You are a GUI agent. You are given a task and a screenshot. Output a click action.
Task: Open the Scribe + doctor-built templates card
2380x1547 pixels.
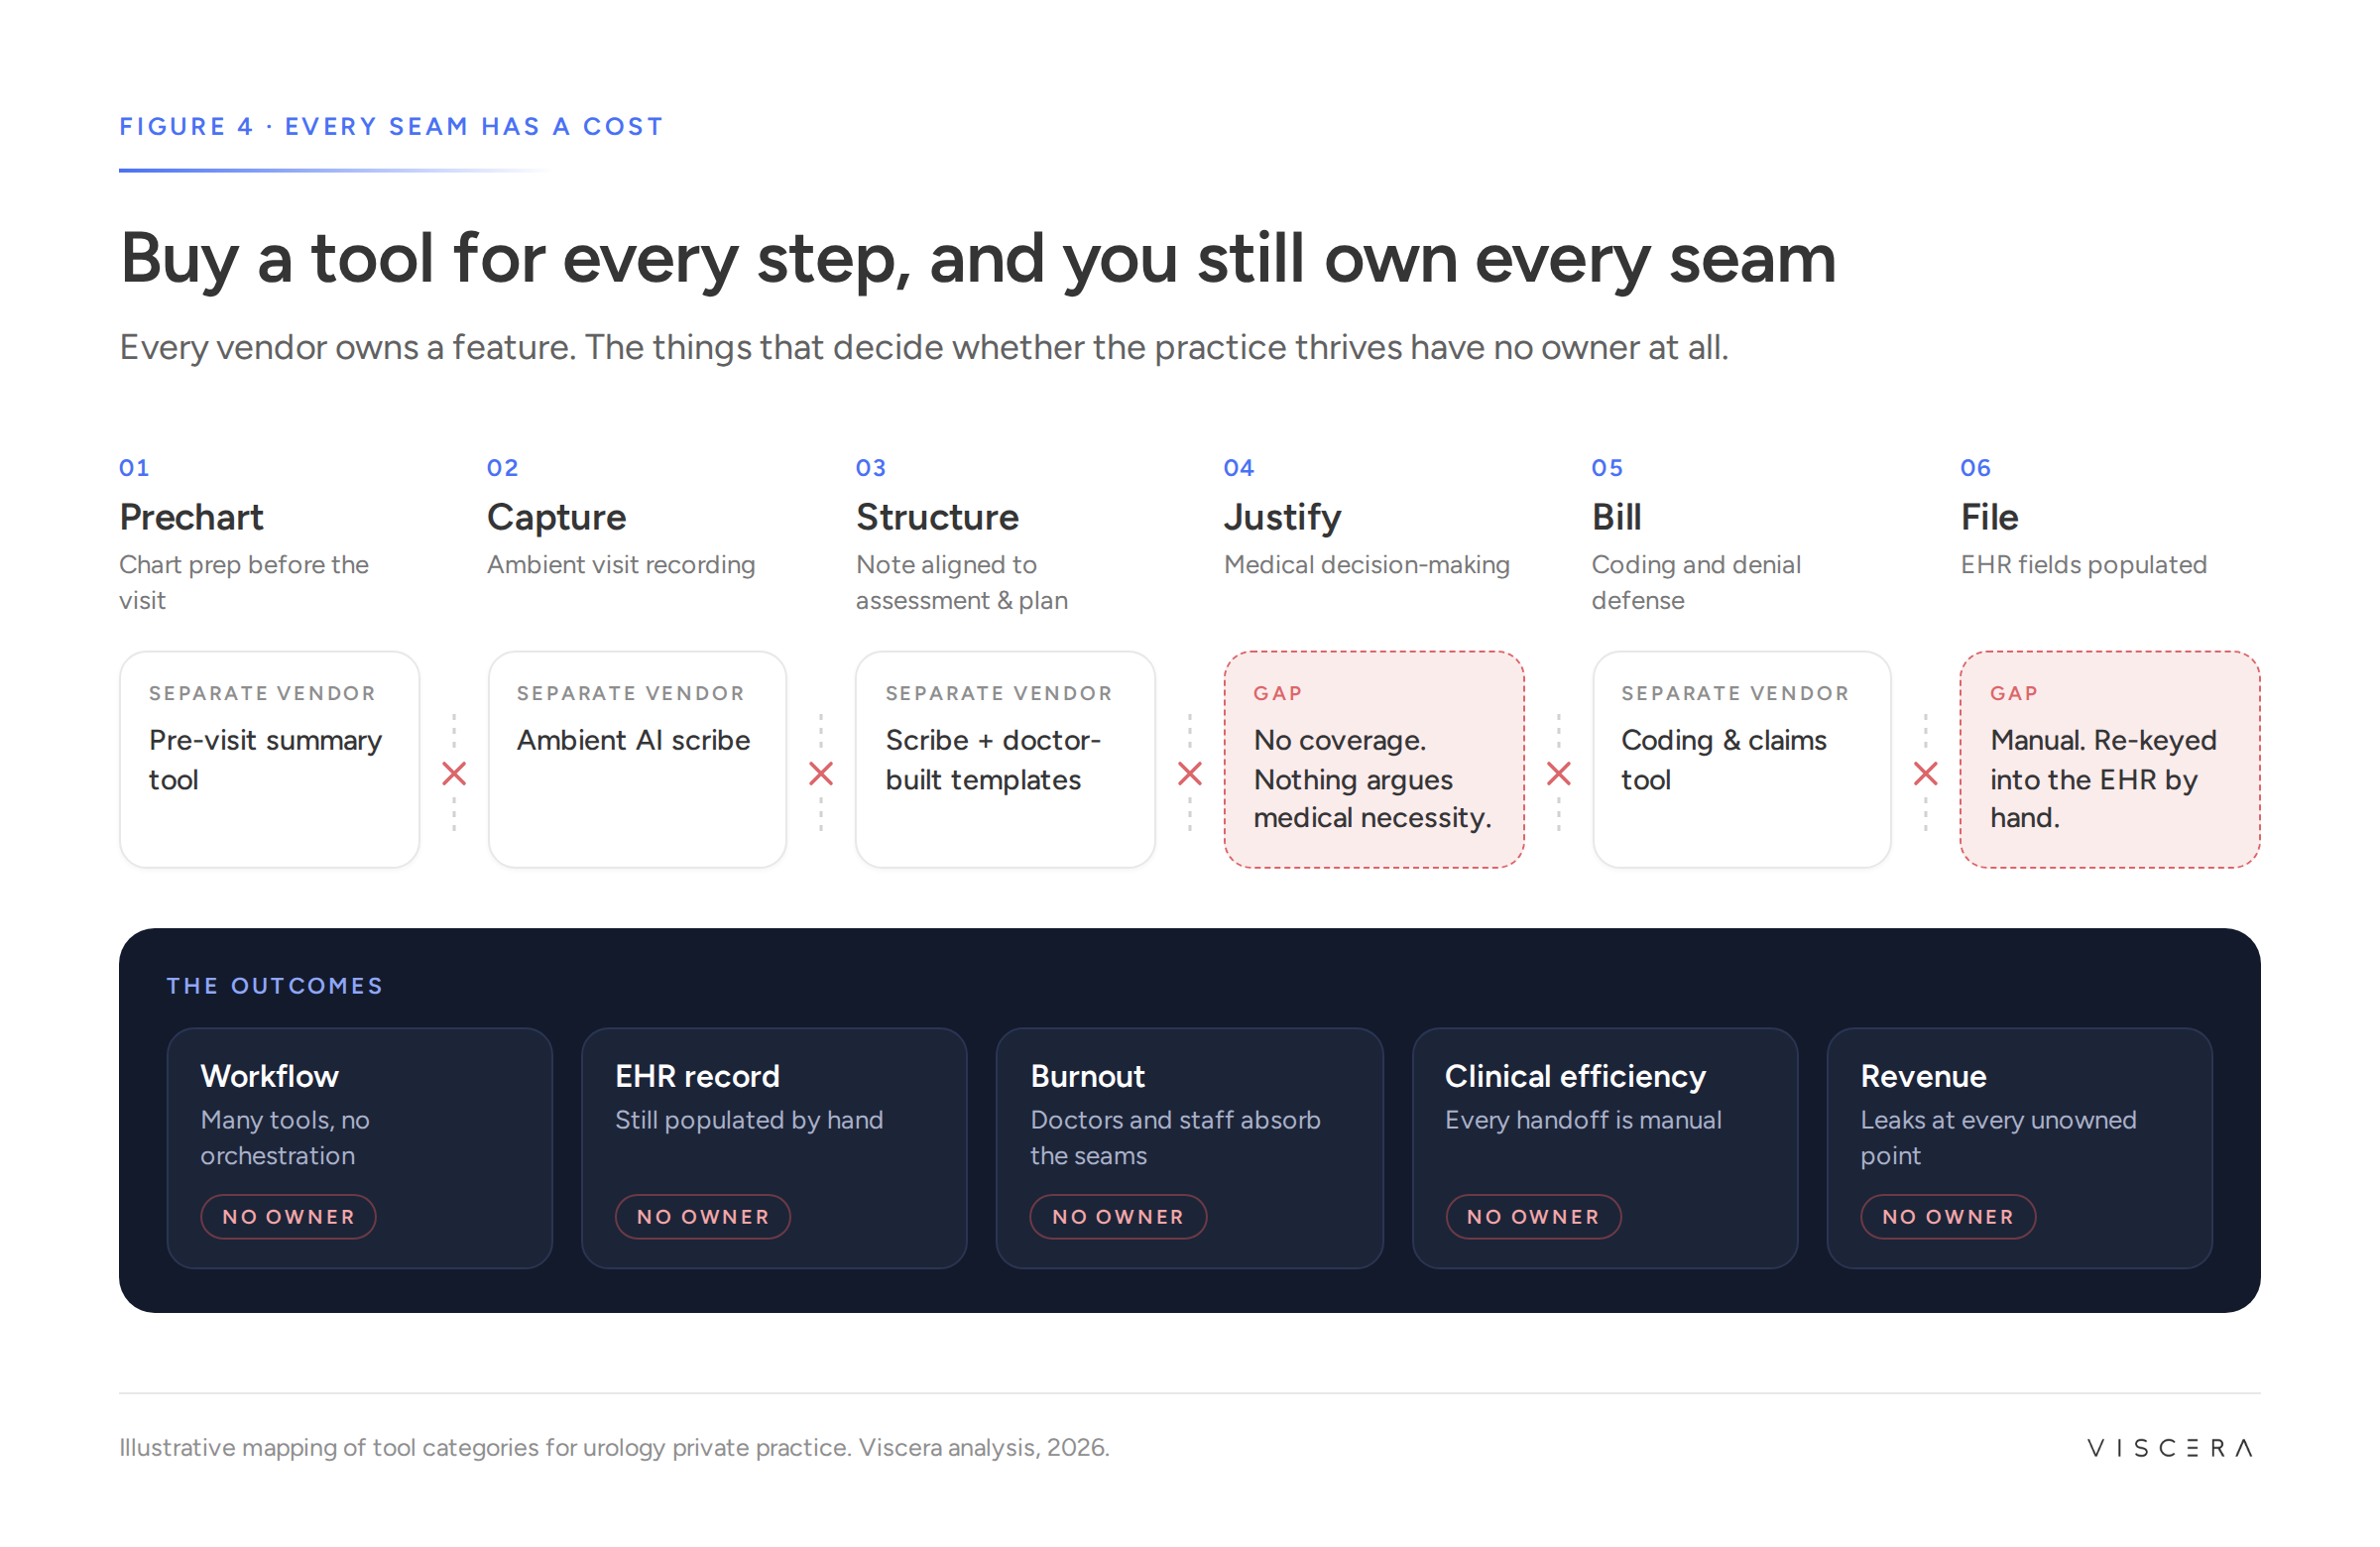[x=1005, y=759]
